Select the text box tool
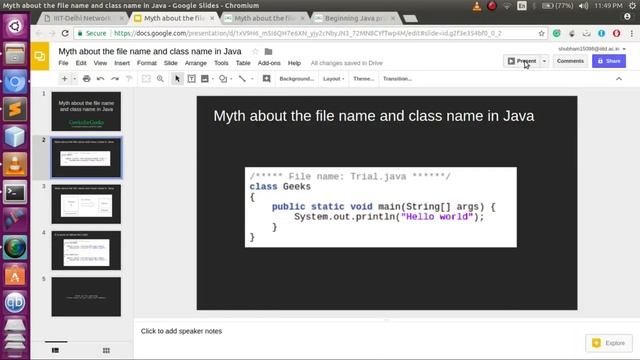The height and width of the screenshot is (360, 640). tap(191, 79)
